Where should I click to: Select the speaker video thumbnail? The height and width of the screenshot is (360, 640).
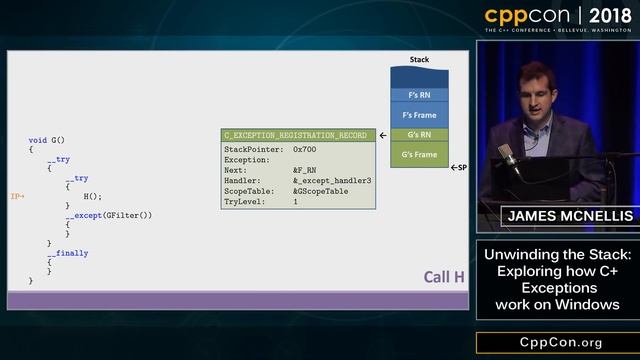click(x=558, y=137)
